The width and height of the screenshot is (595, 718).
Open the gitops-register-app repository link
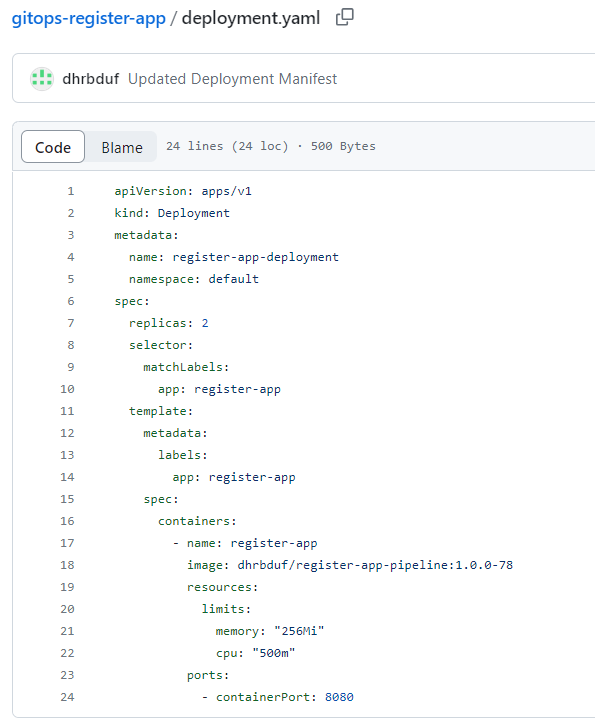[88, 18]
